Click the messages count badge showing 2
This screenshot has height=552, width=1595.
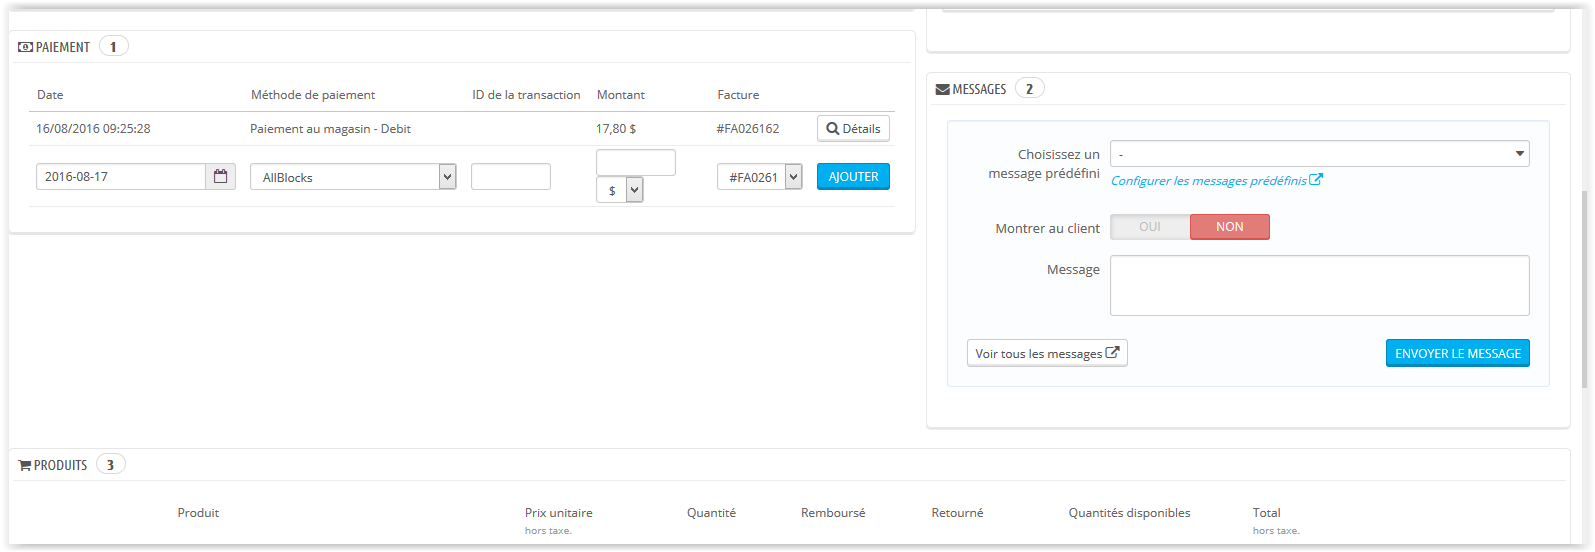(1029, 89)
